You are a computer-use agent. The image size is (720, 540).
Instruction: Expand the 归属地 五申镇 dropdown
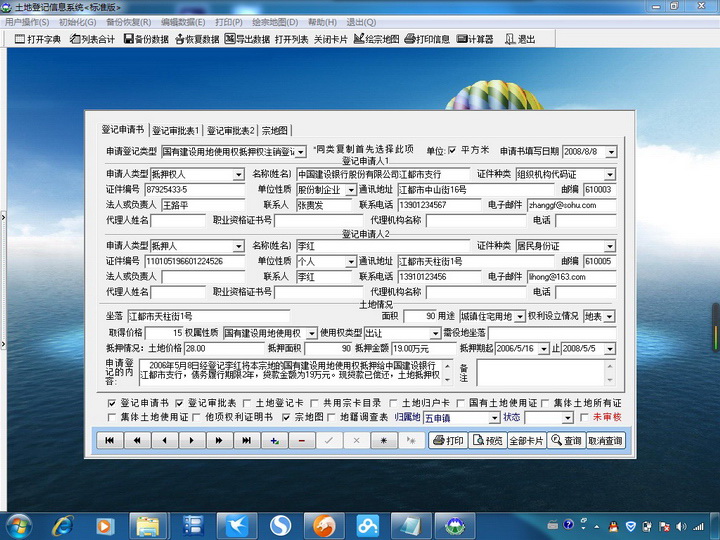tap(494, 418)
